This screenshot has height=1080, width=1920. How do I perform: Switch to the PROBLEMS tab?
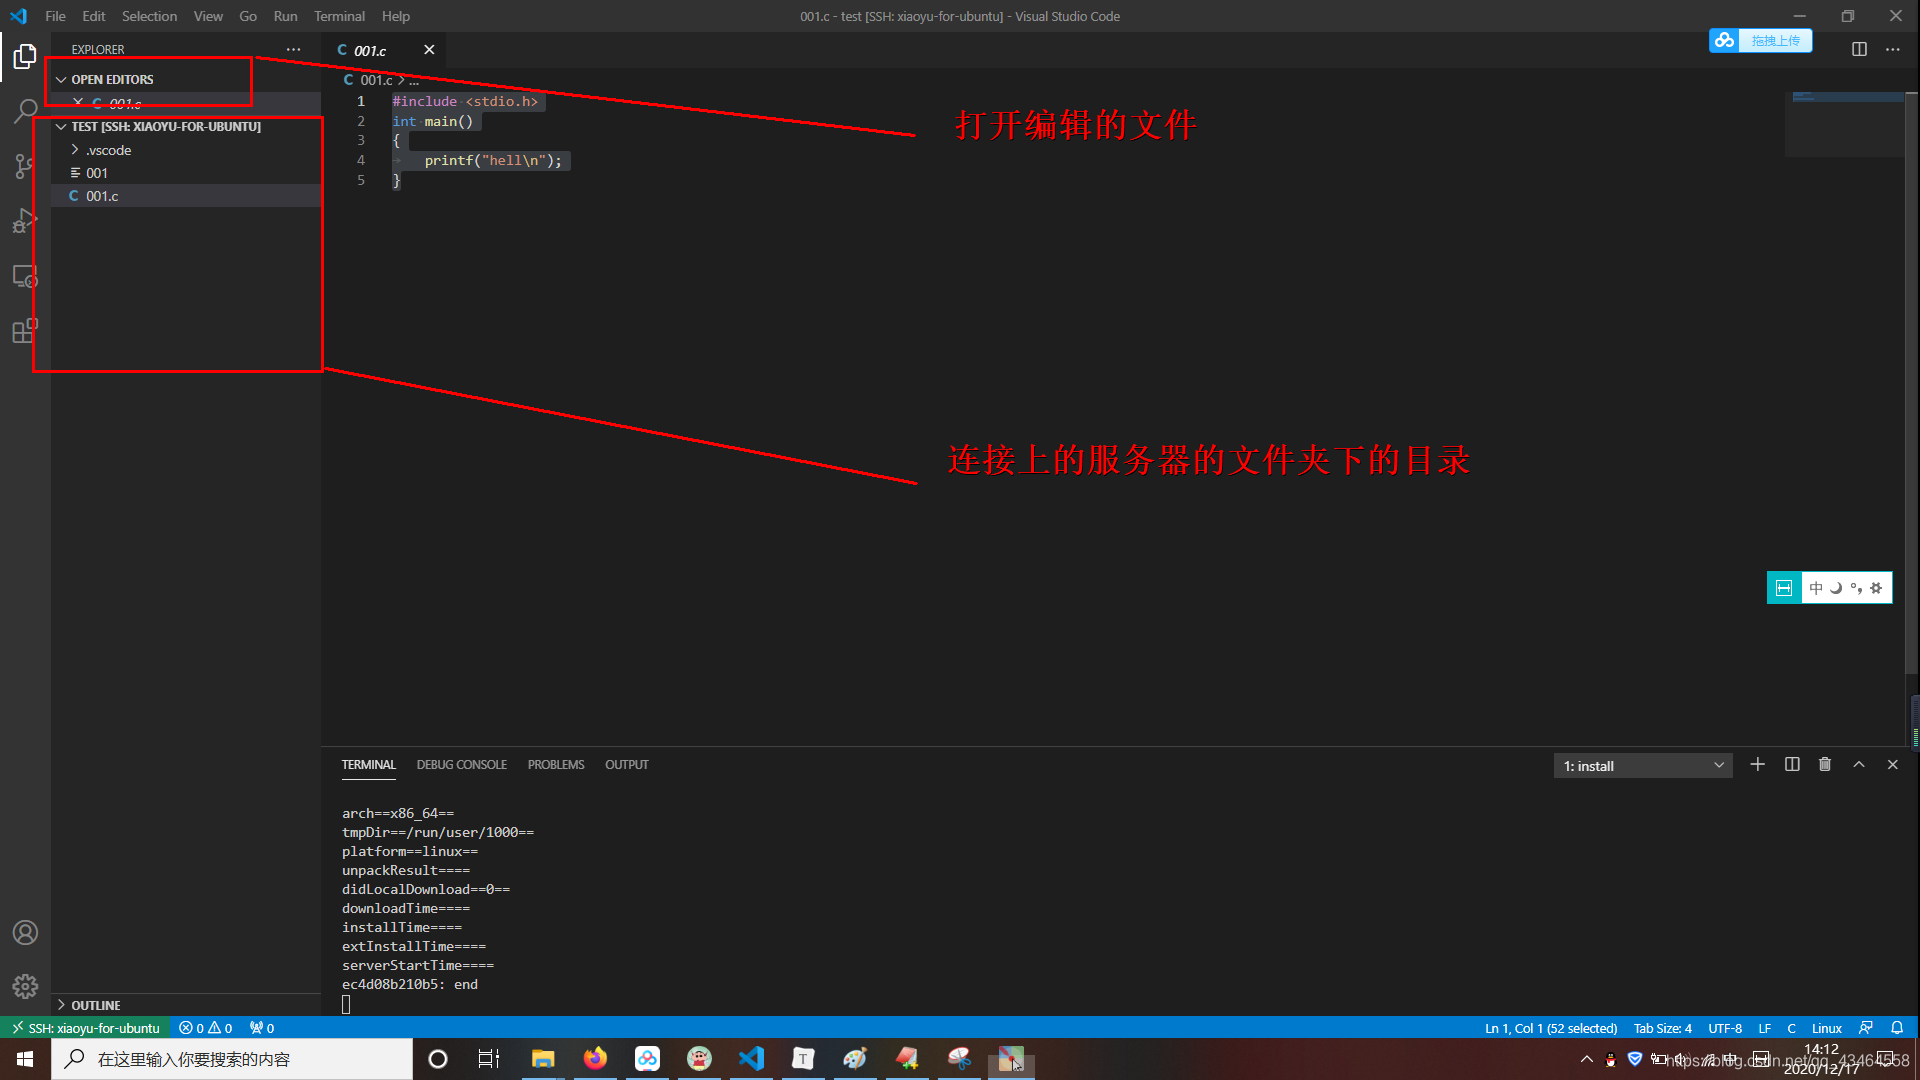pos(556,765)
